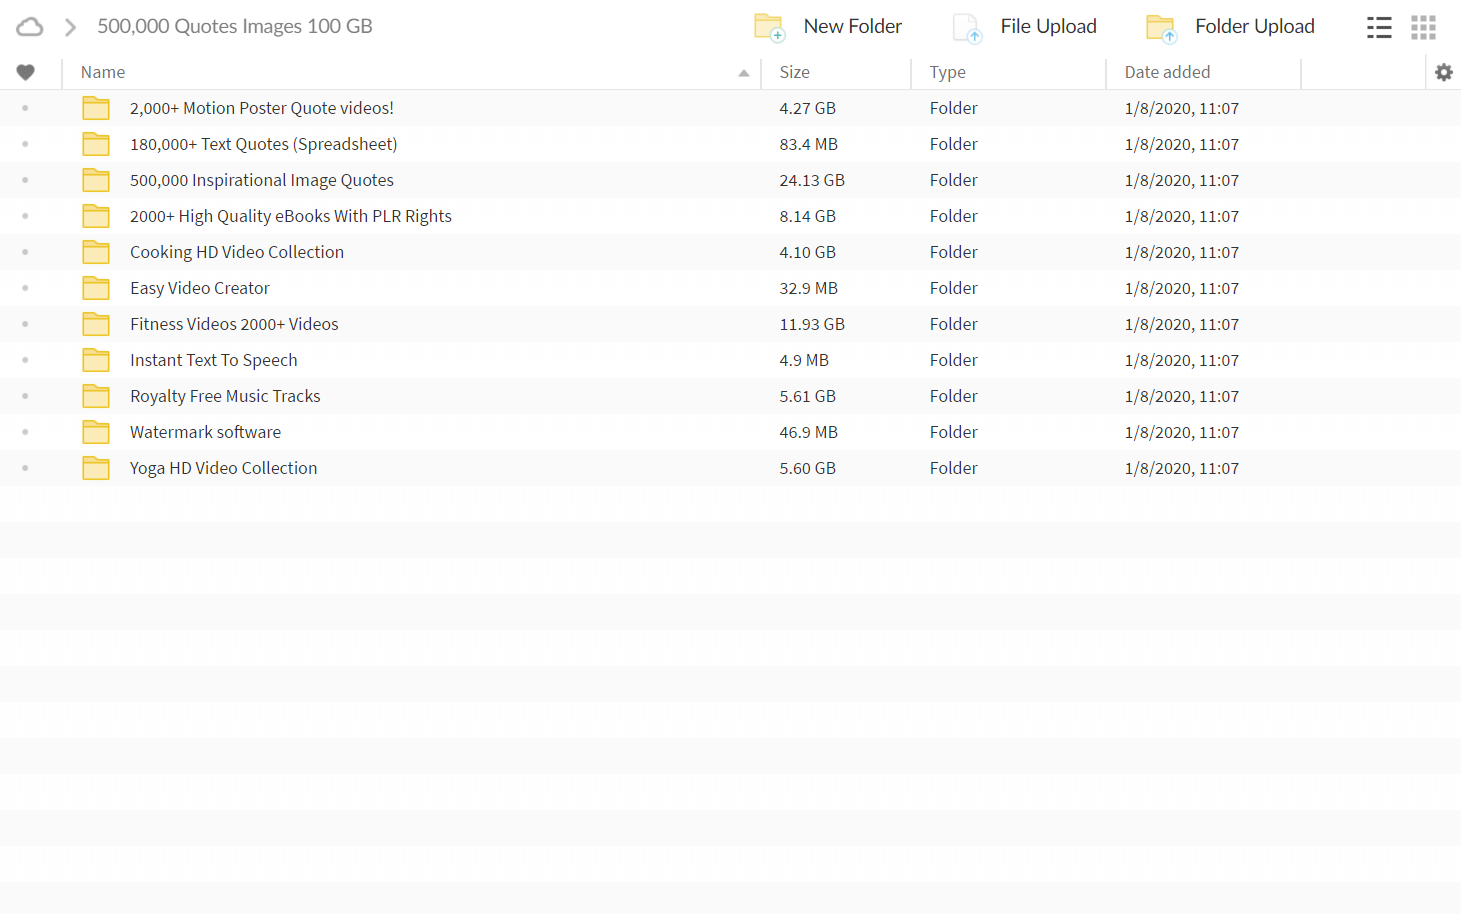Sort by Date added column

pos(1167,72)
